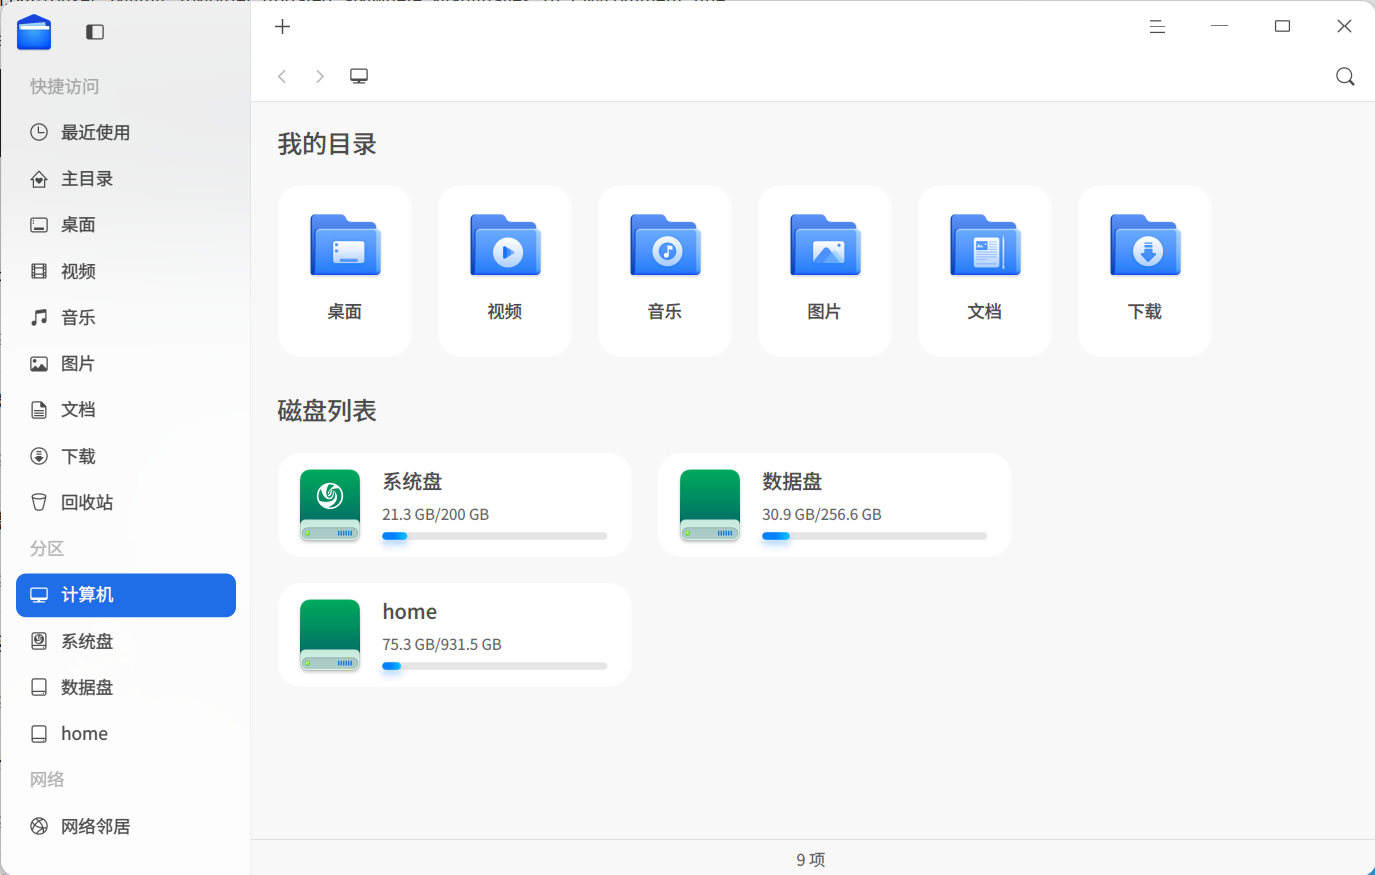Click the computer icon in address bar
The height and width of the screenshot is (875, 1375).
359,76
